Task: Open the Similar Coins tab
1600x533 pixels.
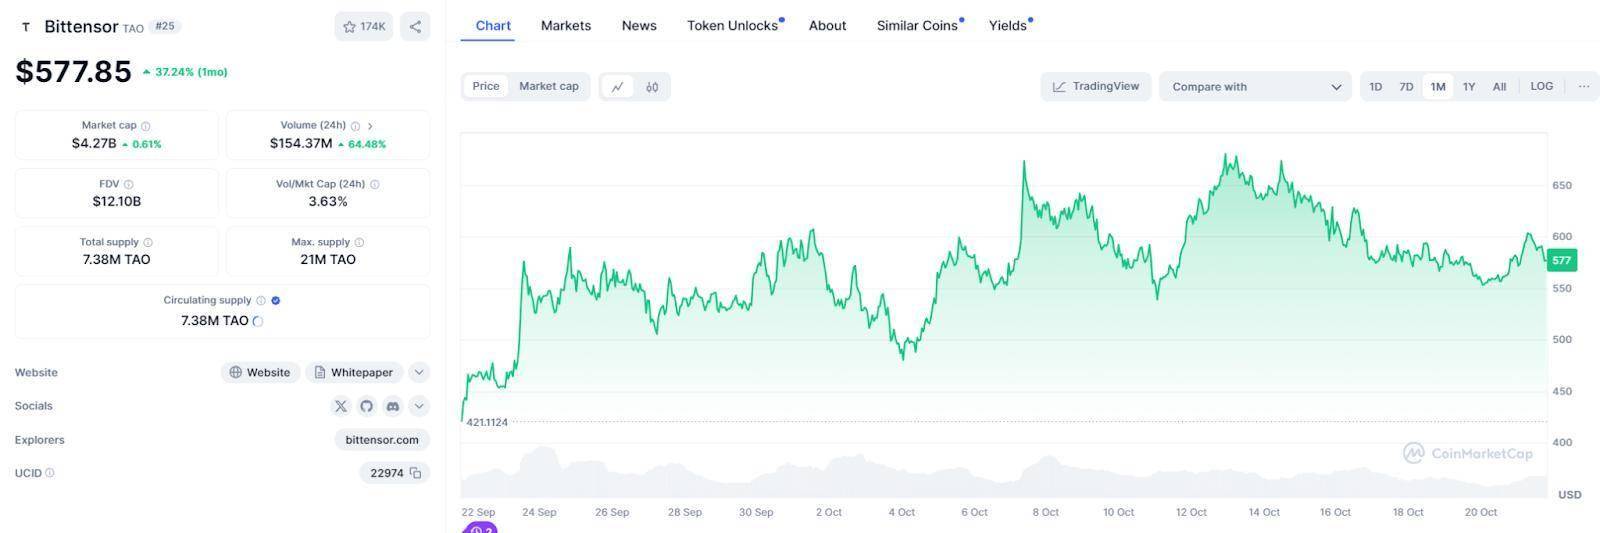Action: coord(918,26)
